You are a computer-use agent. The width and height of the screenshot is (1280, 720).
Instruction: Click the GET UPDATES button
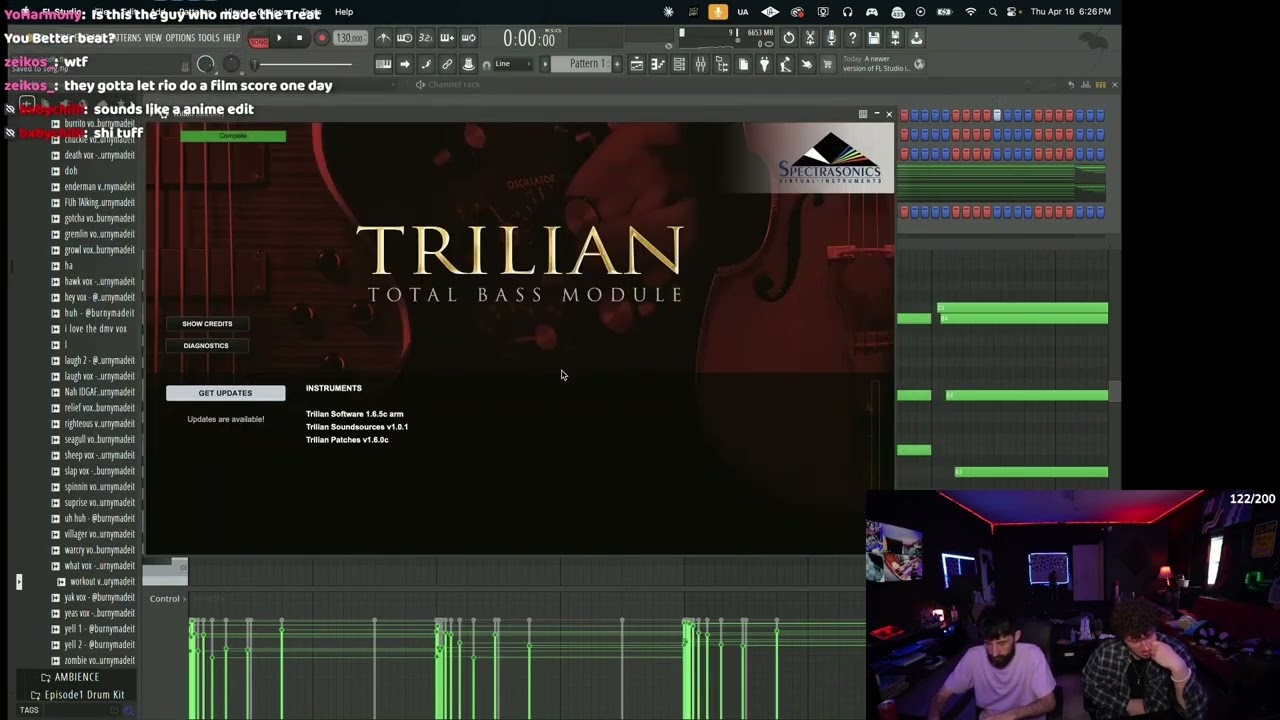[x=225, y=393]
